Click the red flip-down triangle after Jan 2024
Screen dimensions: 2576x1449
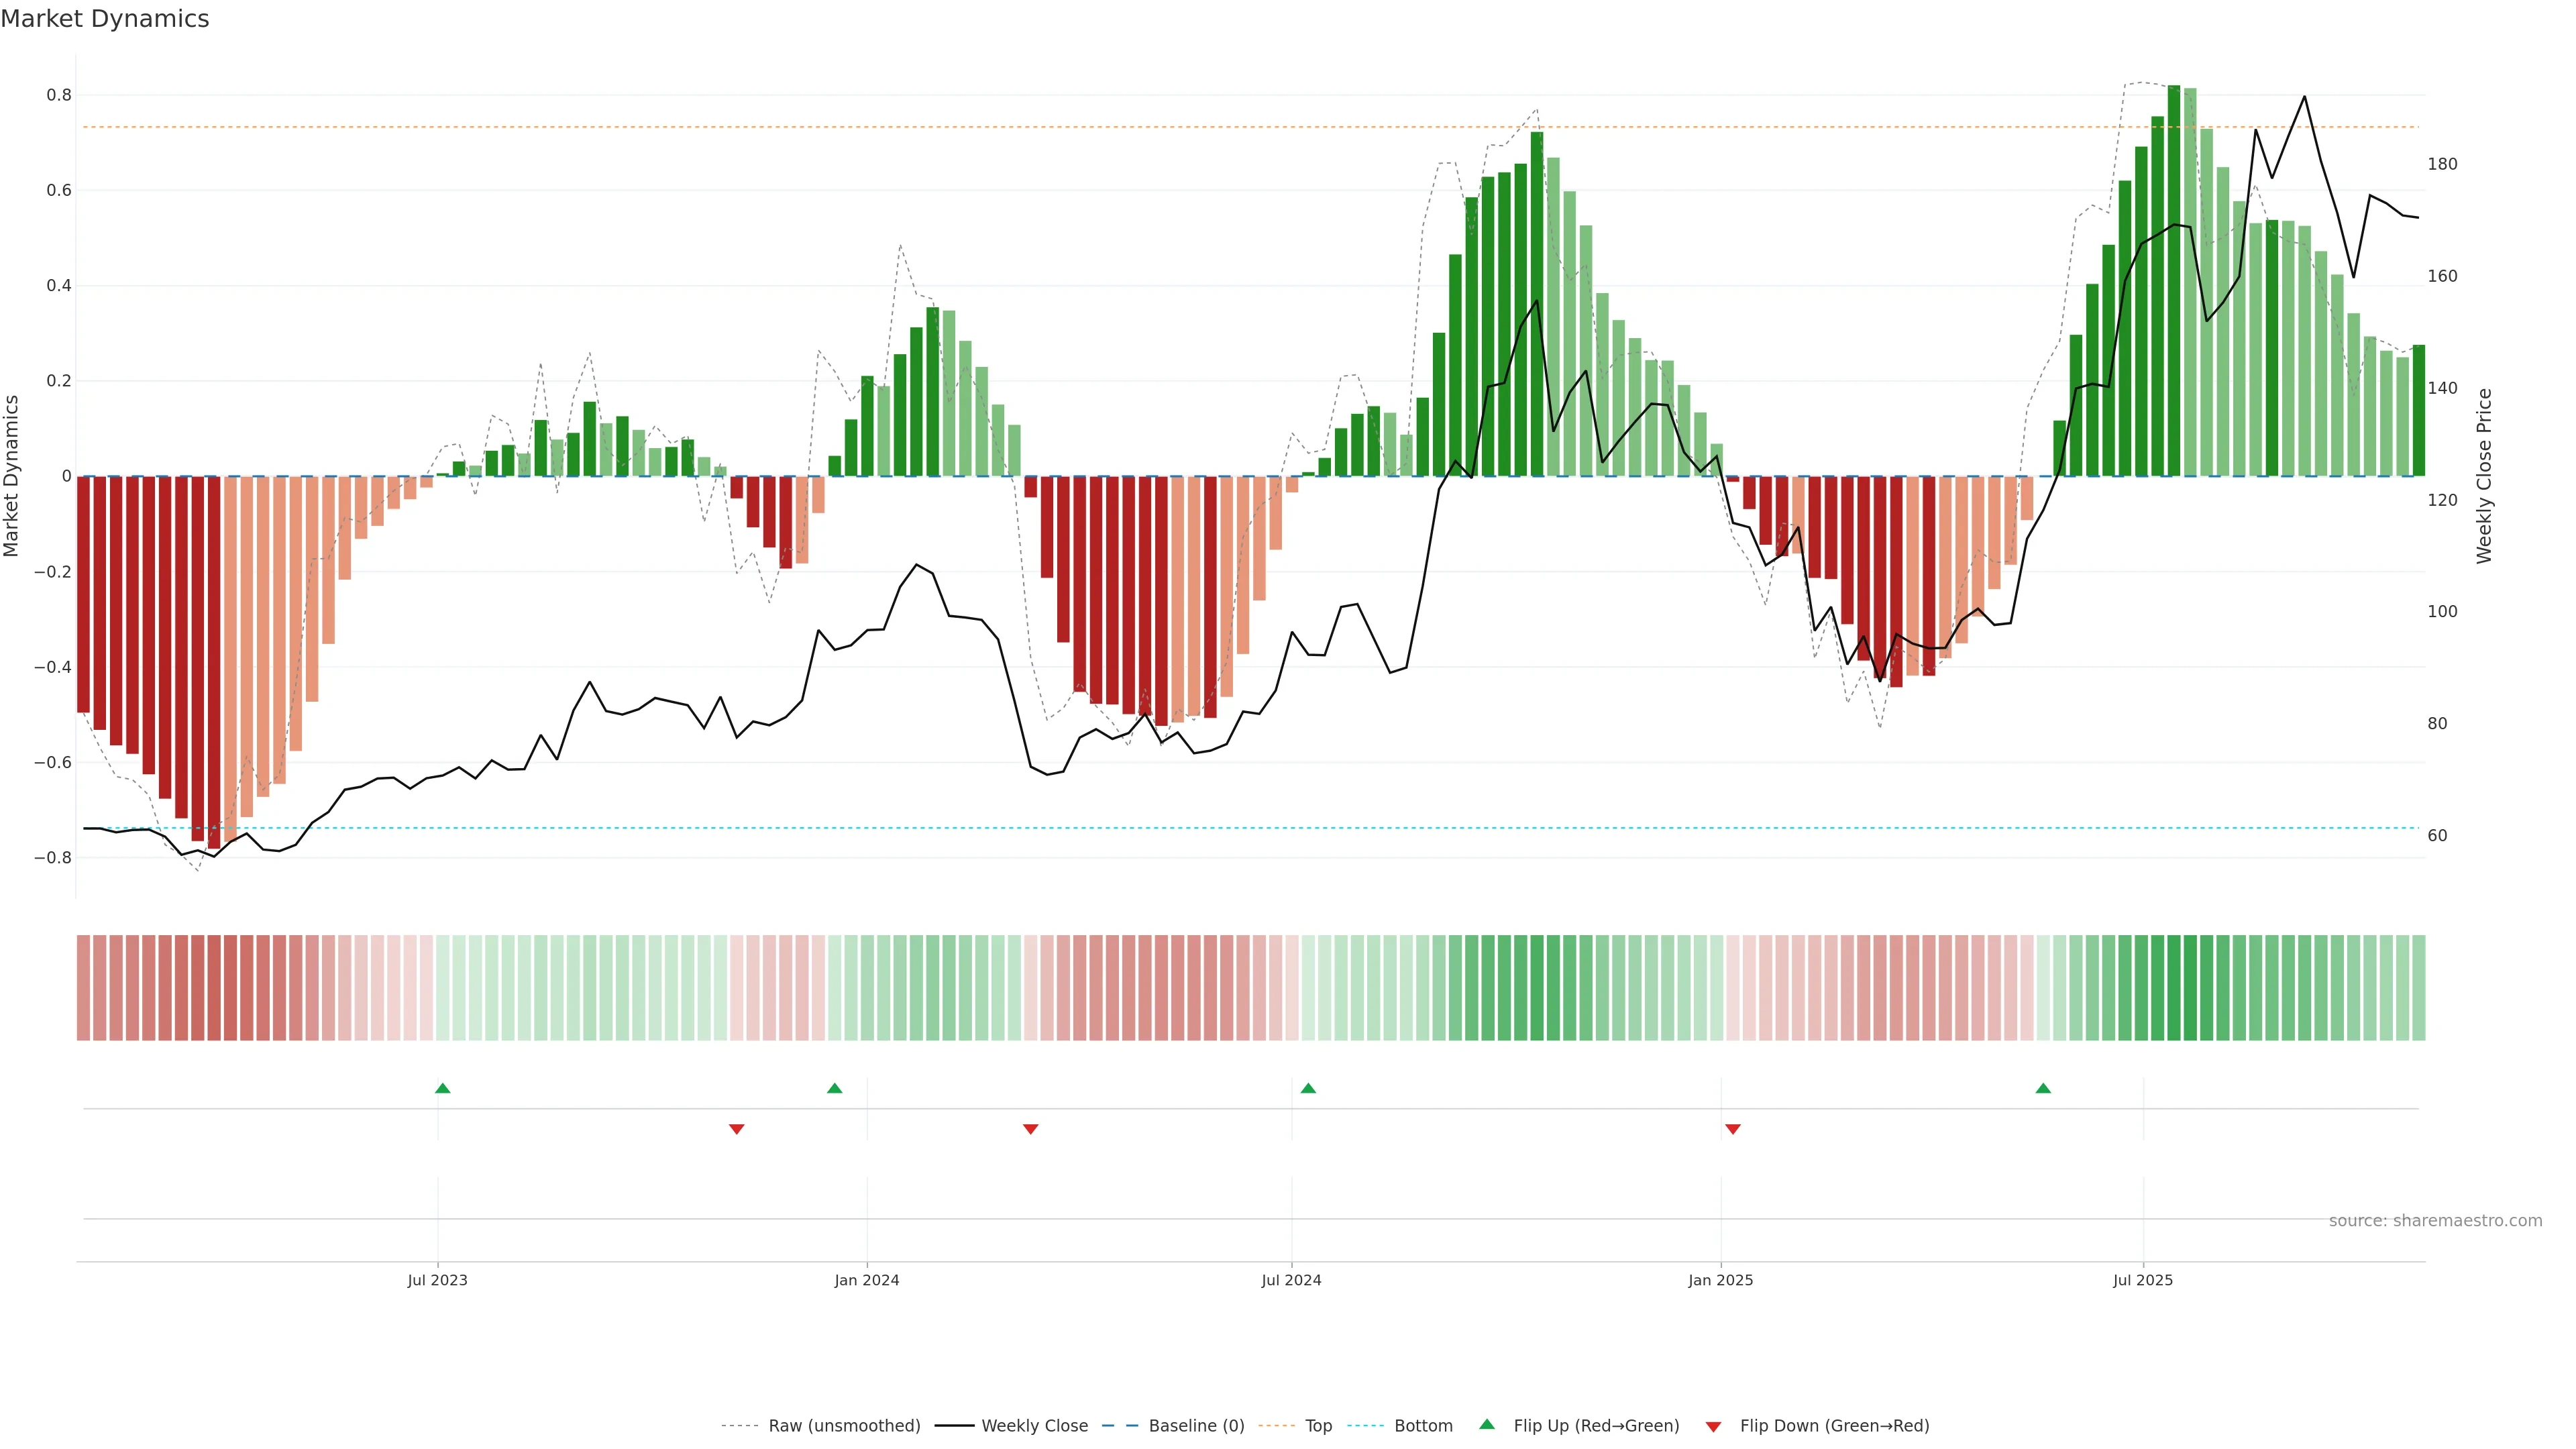[1031, 1129]
